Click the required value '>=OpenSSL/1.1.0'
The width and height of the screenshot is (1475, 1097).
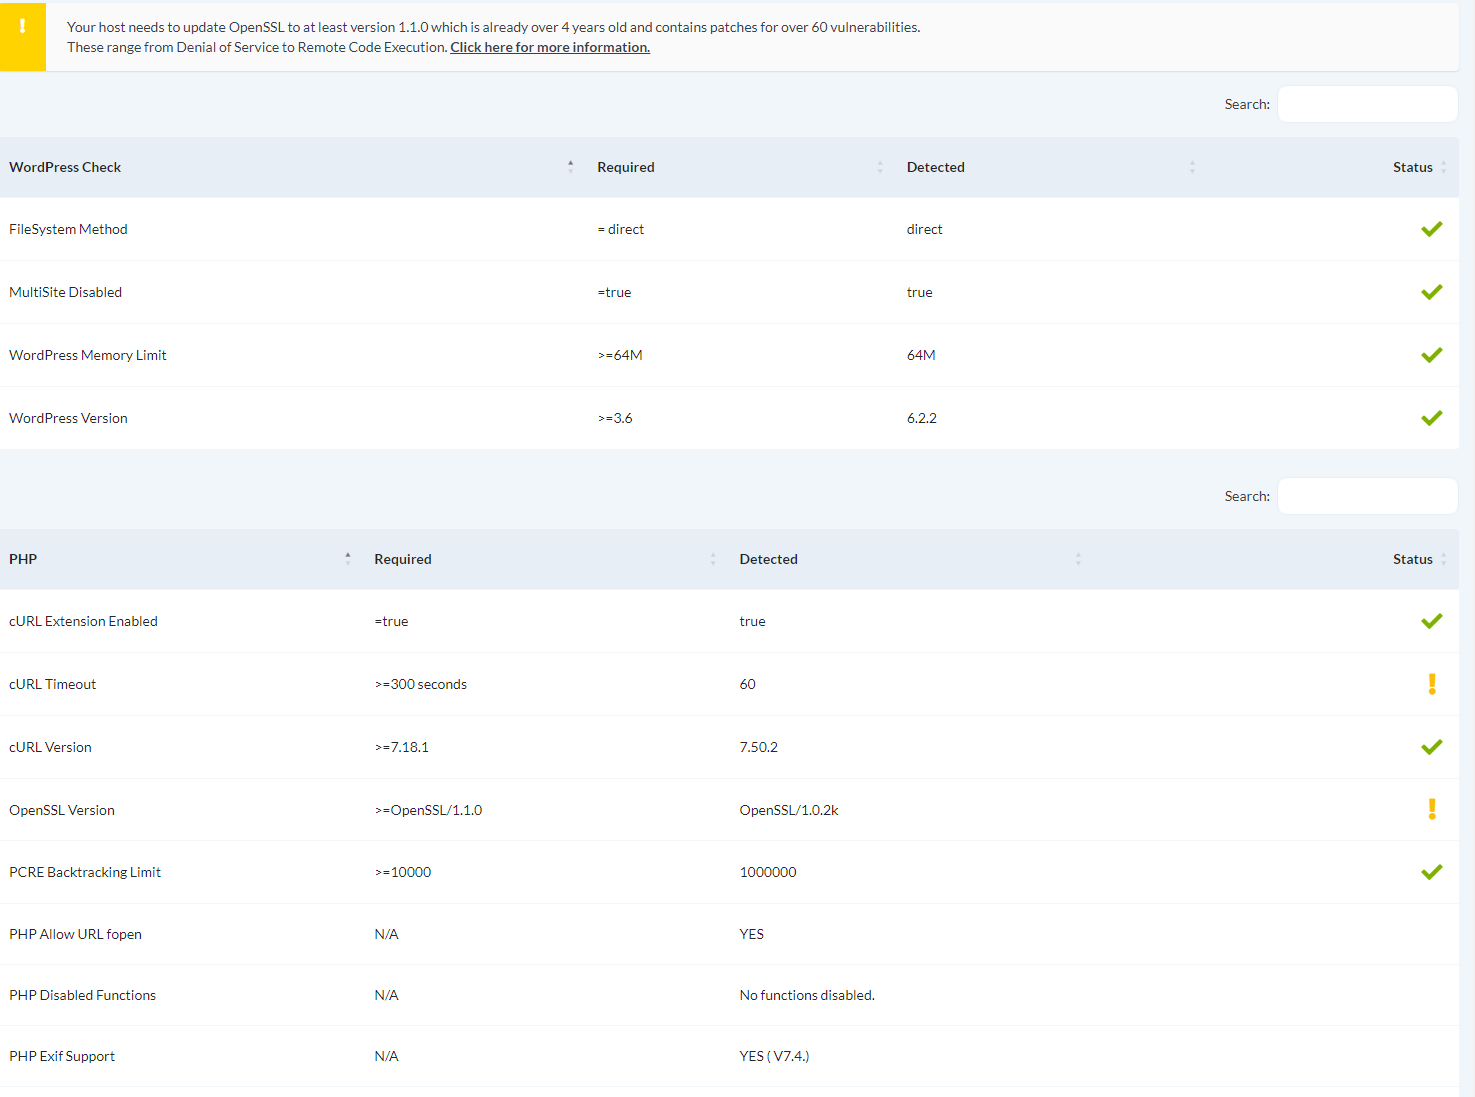428,810
